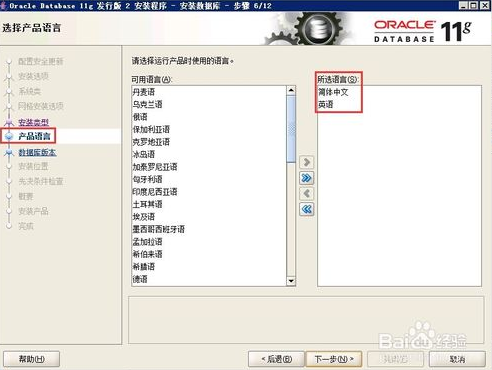Click the available languages scrollbar thumb

[291, 129]
